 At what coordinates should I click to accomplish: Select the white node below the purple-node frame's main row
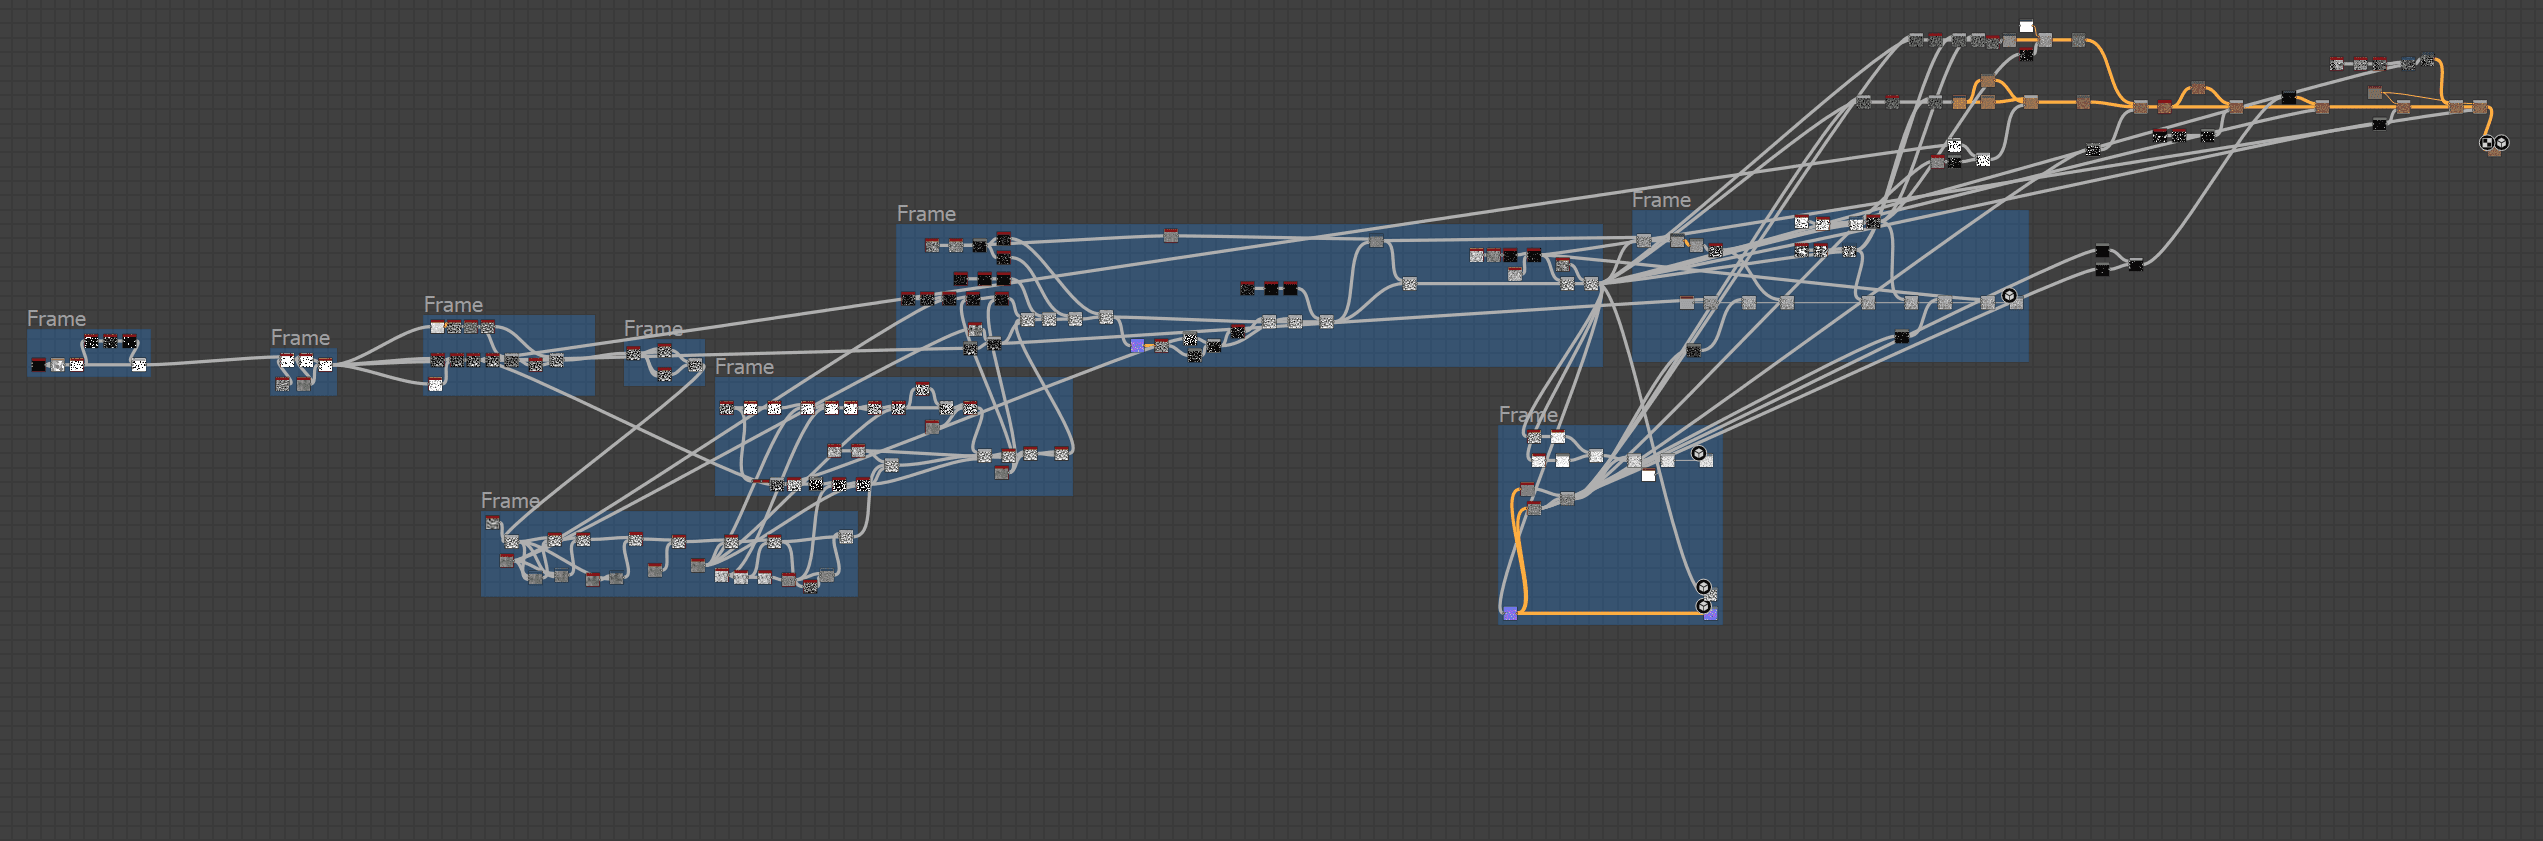click(1648, 475)
